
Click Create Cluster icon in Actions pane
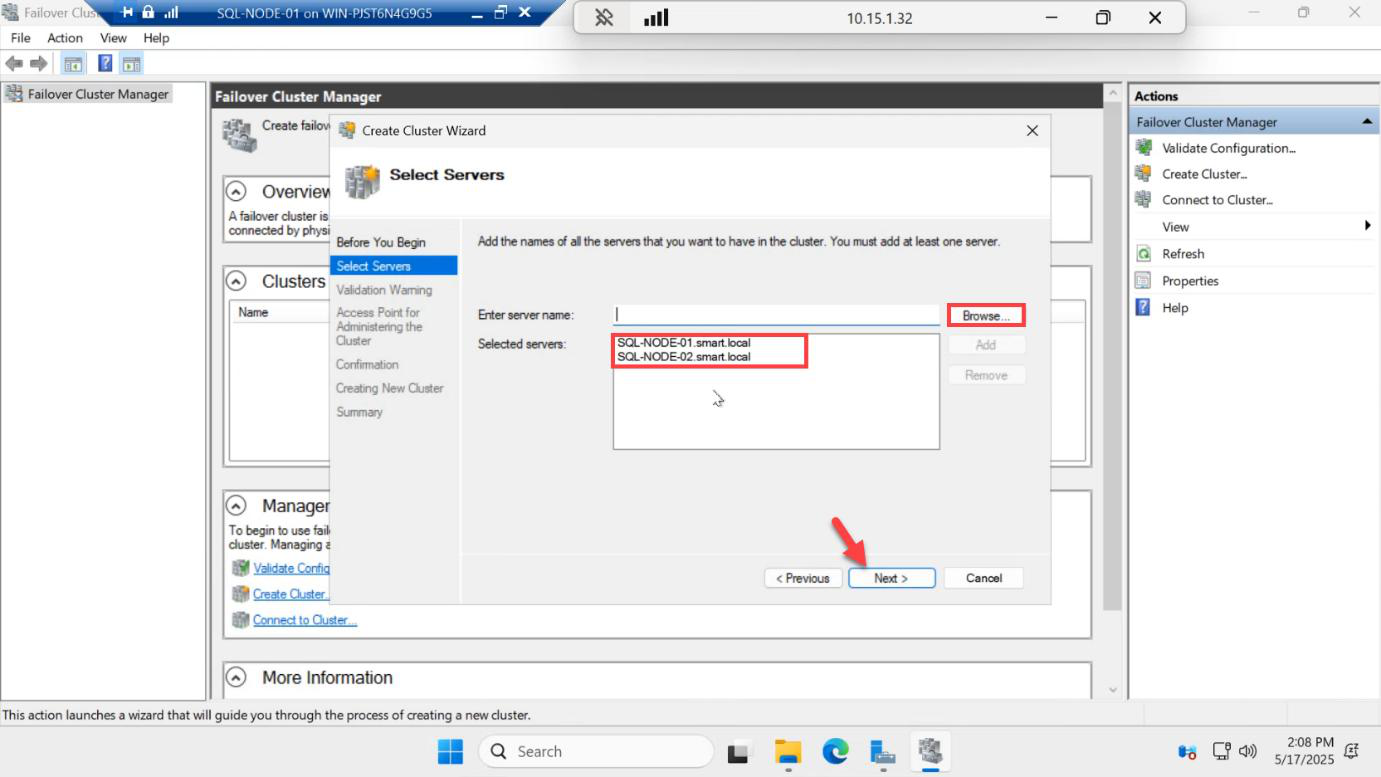pyautogui.click(x=1144, y=173)
